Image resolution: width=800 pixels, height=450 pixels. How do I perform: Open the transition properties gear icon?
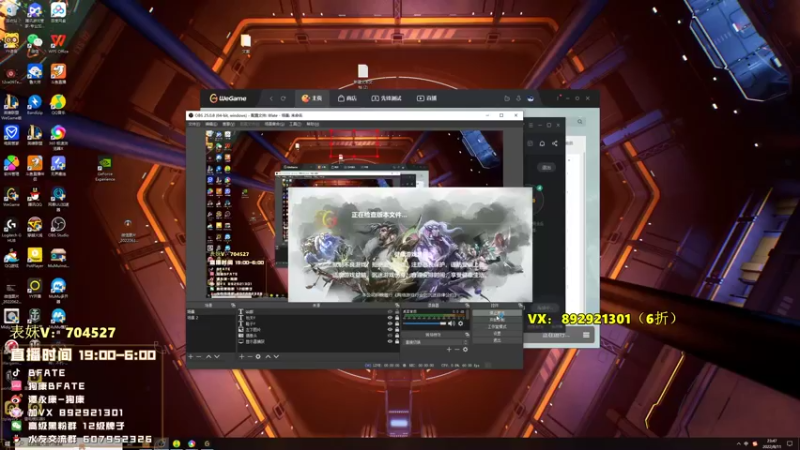(x=465, y=349)
